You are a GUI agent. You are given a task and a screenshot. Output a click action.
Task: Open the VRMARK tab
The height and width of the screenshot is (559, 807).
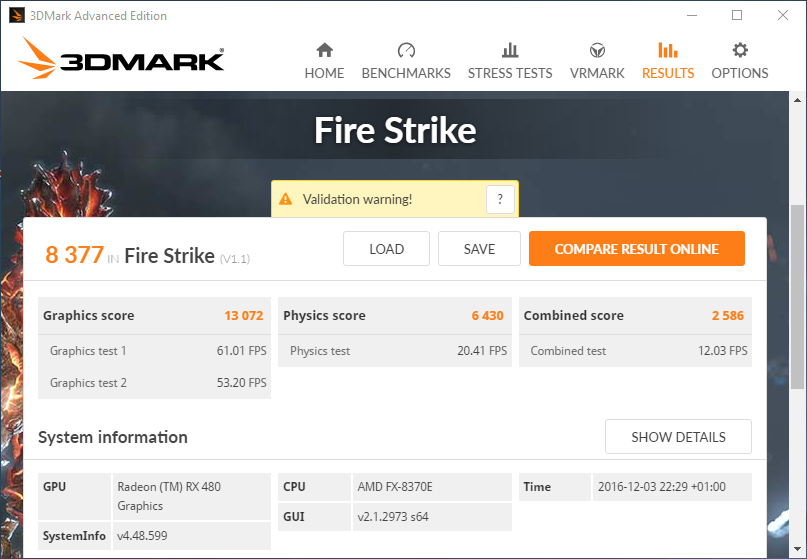pos(597,73)
